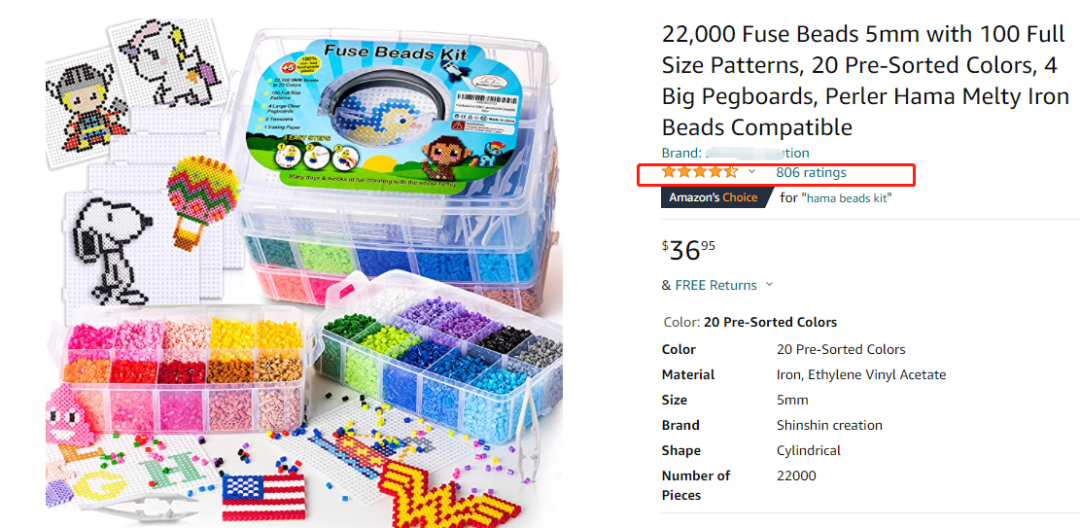Screen dimensions: 1080x528
Task: Click the Shinshin creation brand value
Action: coord(829,425)
